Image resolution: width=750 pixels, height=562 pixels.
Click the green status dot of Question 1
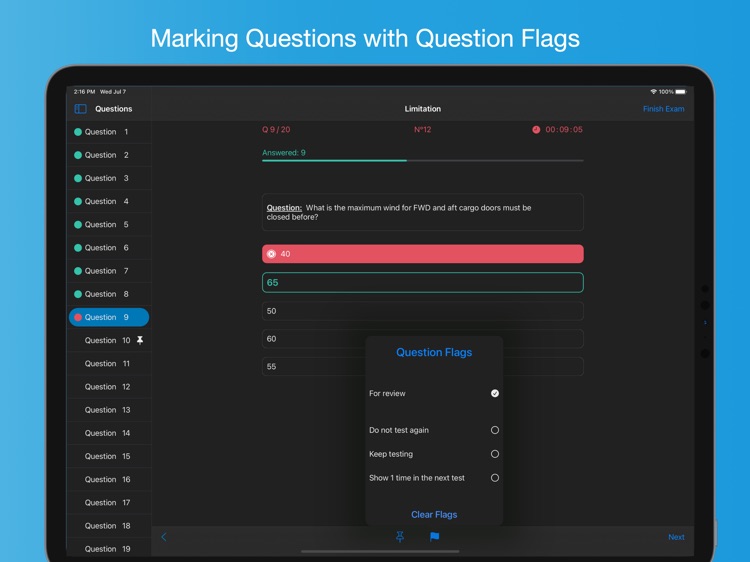(78, 132)
